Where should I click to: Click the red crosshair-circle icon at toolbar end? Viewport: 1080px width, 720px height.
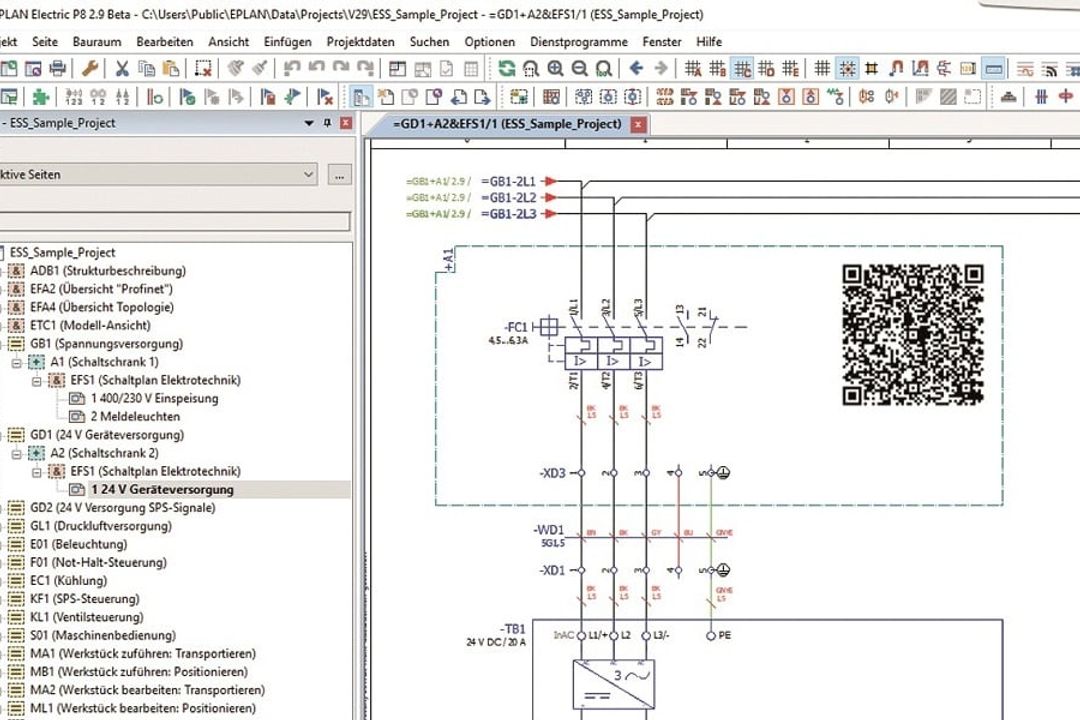pos(1066,96)
